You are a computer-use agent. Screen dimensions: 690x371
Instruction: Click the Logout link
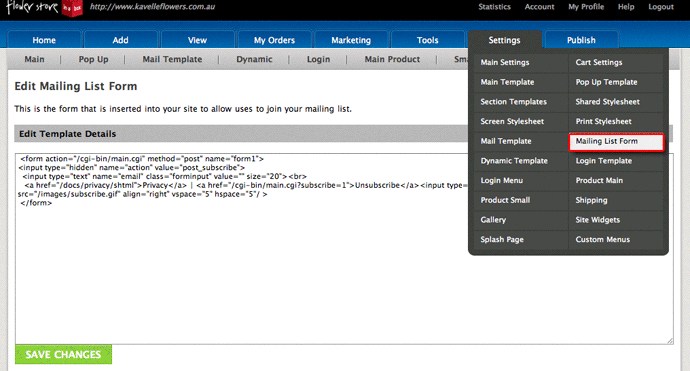point(661,7)
